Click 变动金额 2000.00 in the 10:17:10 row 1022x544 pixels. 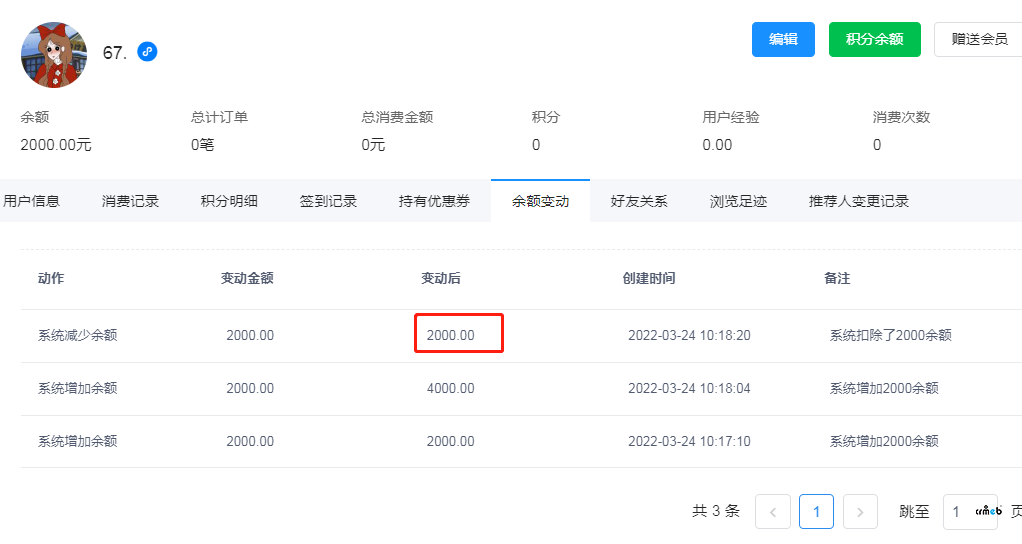(250, 441)
